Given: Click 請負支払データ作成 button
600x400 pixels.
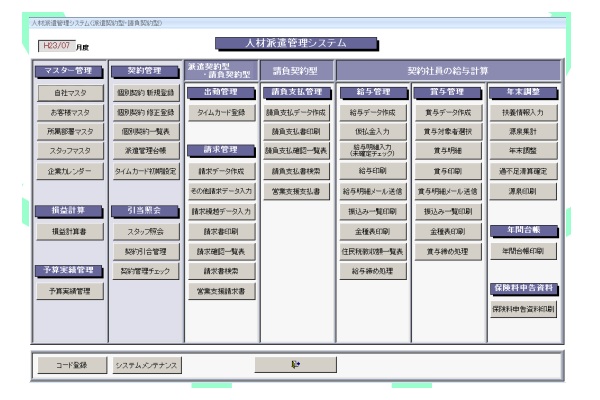Looking at the screenshot, I should (x=296, y=113).
